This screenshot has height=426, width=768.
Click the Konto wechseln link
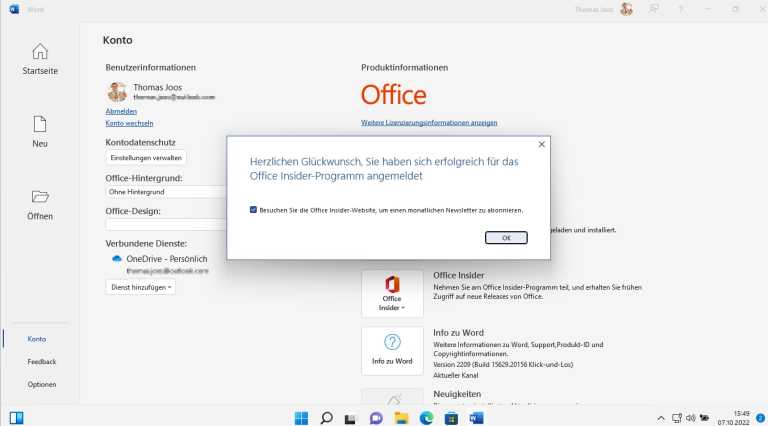coord(129,123)
